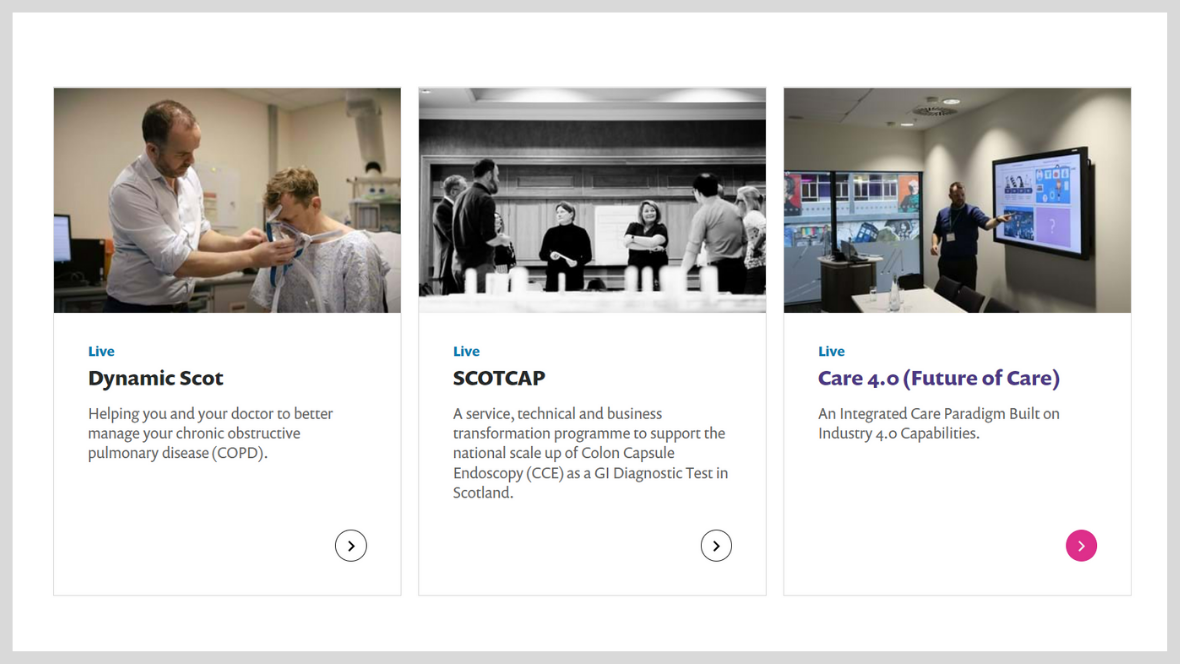Click the whiteboard in the SCOTCAP photo
This screenshot has width=1180, height=664.
(x=612, y=228)
